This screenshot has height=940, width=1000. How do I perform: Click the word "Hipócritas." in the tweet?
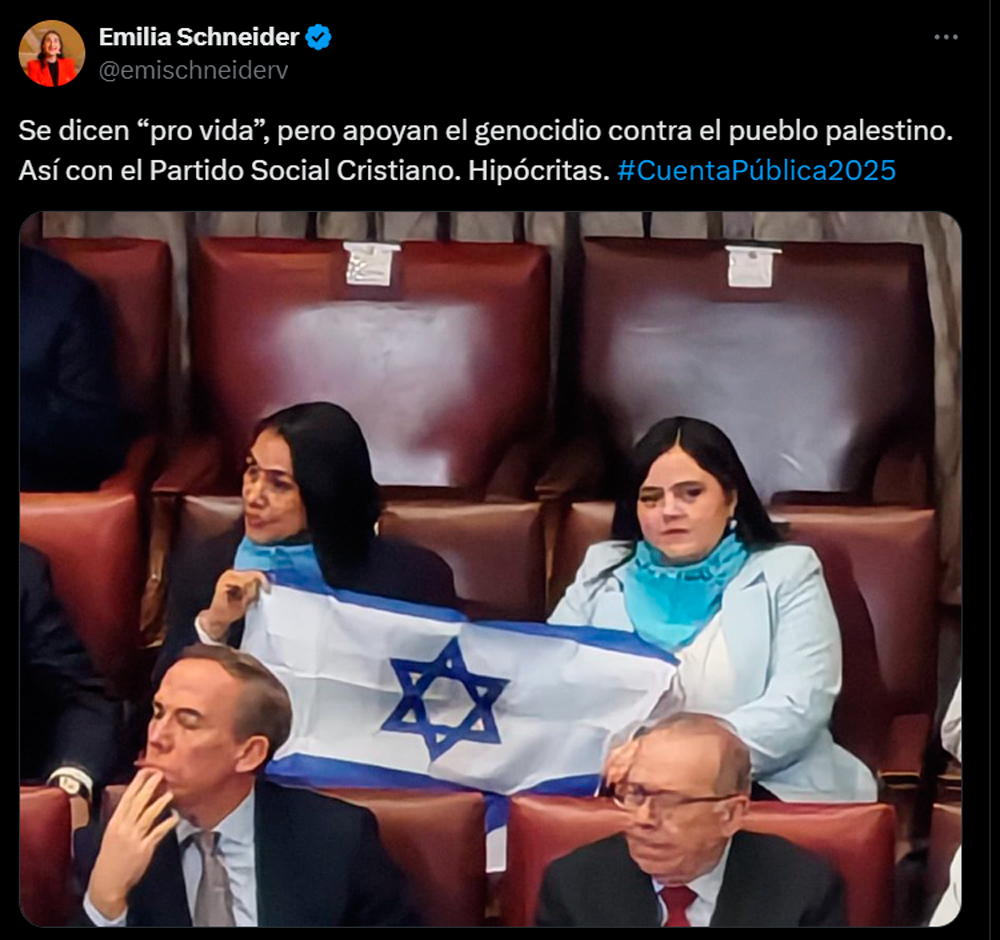[540, 170]
